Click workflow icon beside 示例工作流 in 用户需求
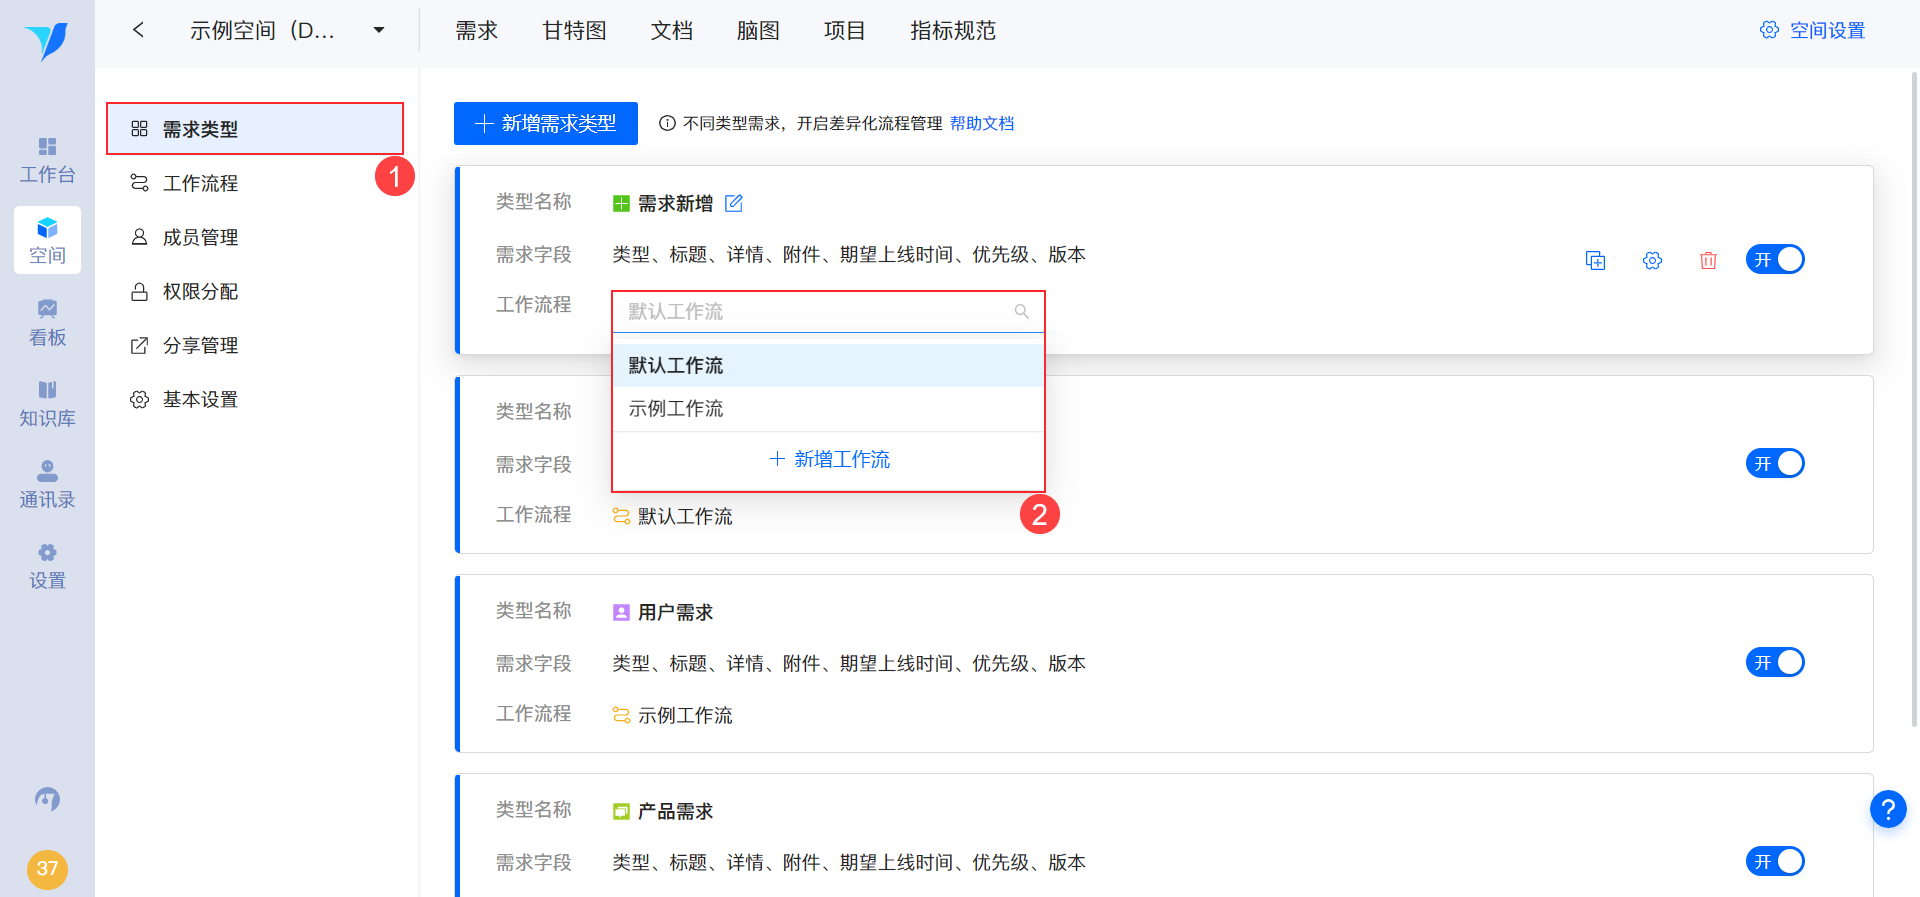The width and height of the screenshot is (1920, 897). (621, 715)
